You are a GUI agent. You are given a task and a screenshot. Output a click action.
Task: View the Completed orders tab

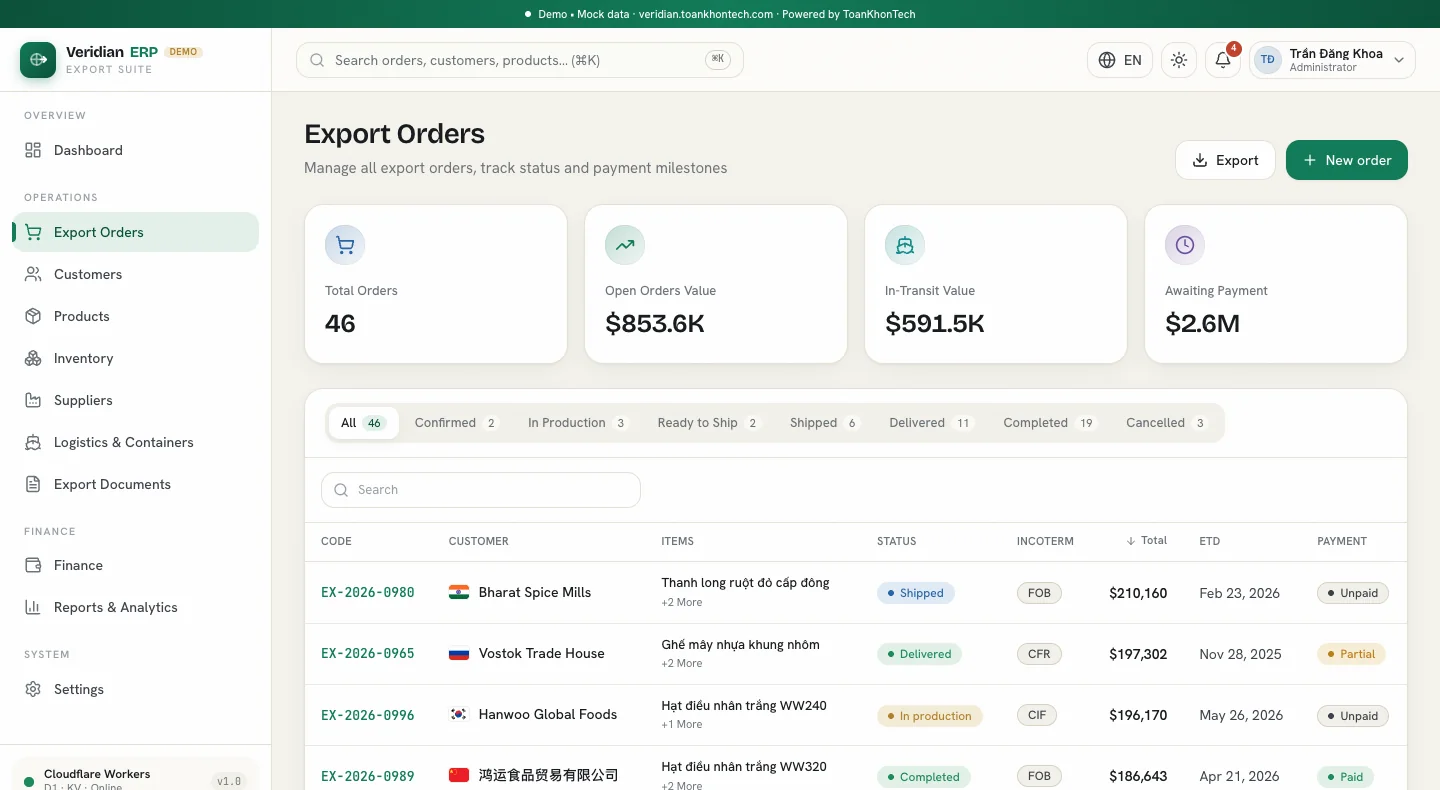[x=1049, y=423]
